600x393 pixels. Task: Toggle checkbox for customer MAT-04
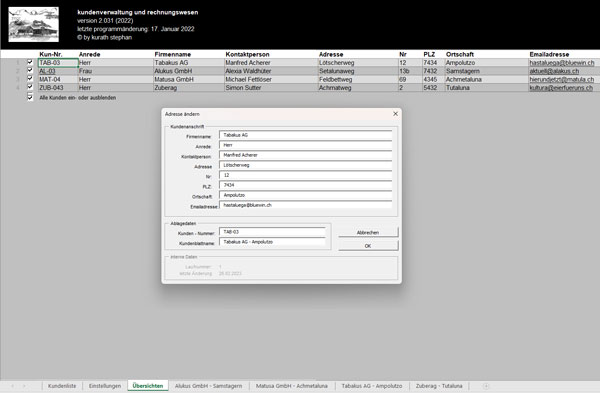pyautogui.click(x=30, y=78)
